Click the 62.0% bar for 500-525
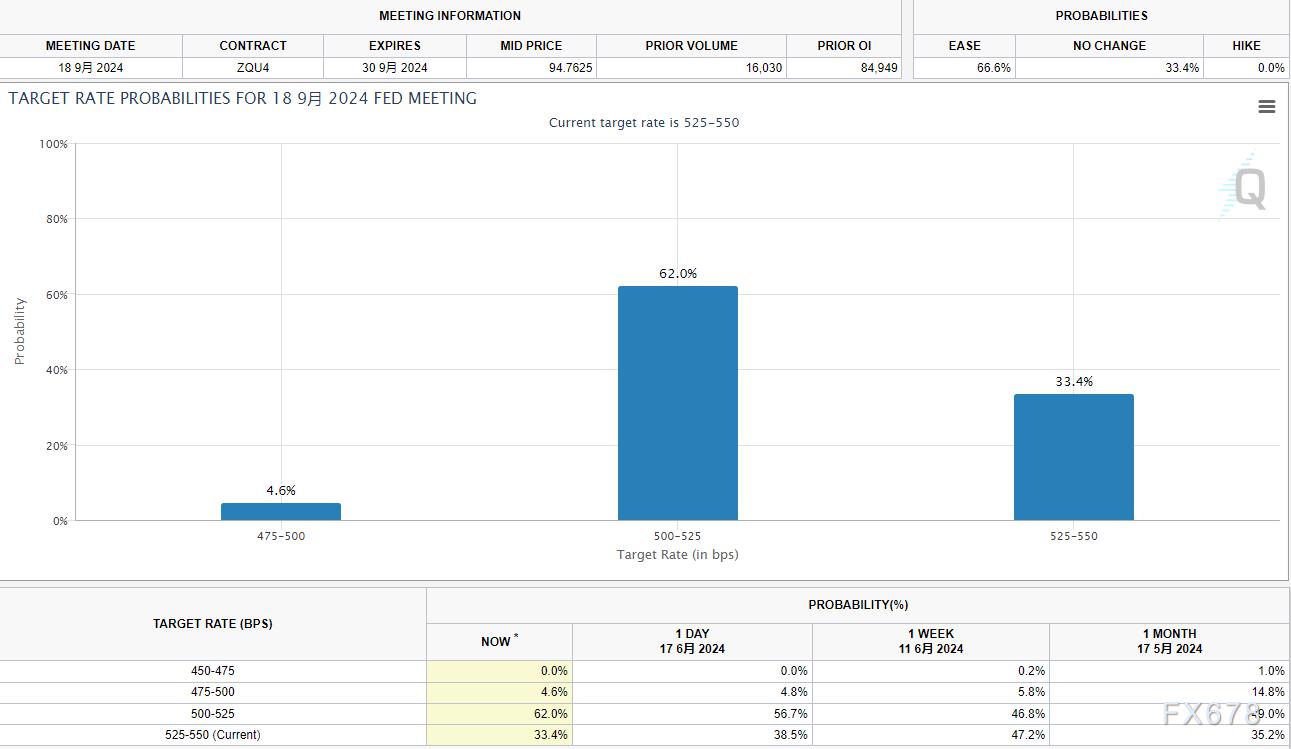The image size is (1291, 749). point(677,403)
